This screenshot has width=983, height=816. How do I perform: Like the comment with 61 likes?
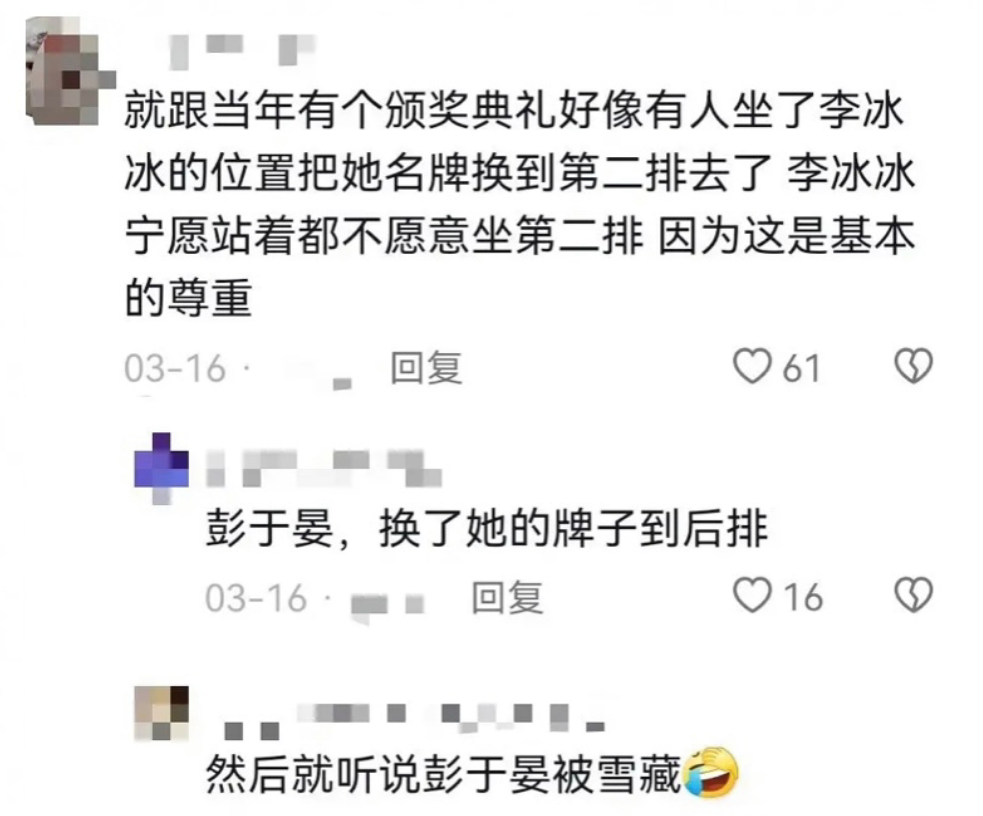coord(752,366)
